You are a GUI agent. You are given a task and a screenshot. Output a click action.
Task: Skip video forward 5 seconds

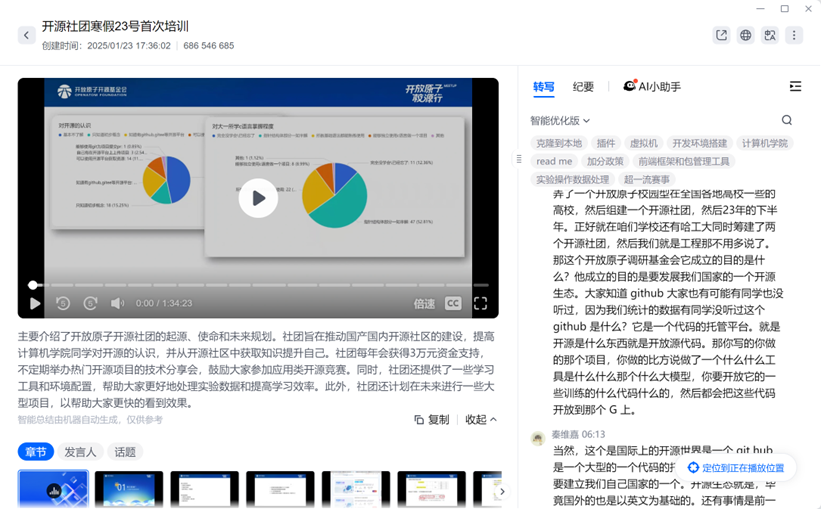(x=90, y=303)
